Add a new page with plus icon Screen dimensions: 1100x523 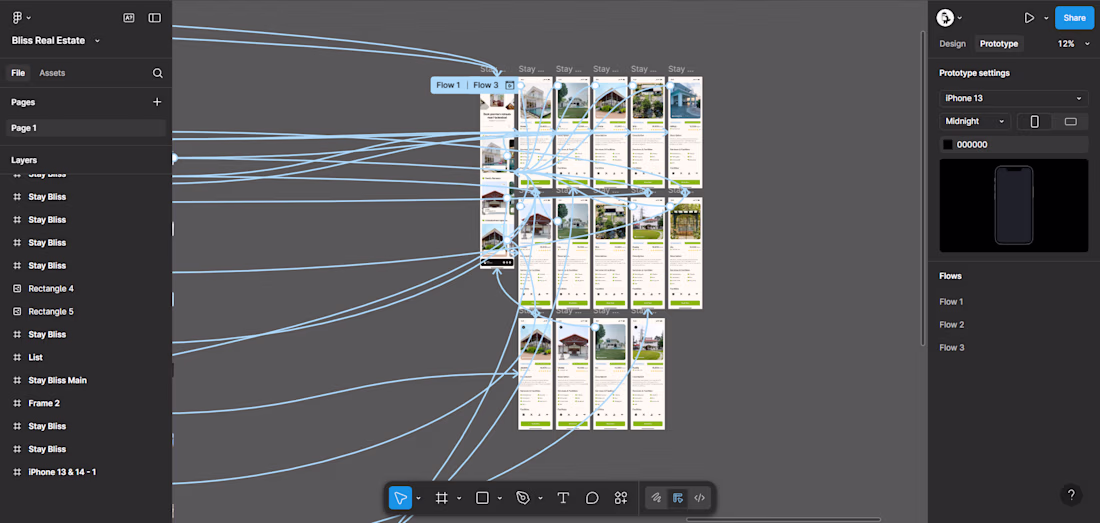tap(157, 102)
